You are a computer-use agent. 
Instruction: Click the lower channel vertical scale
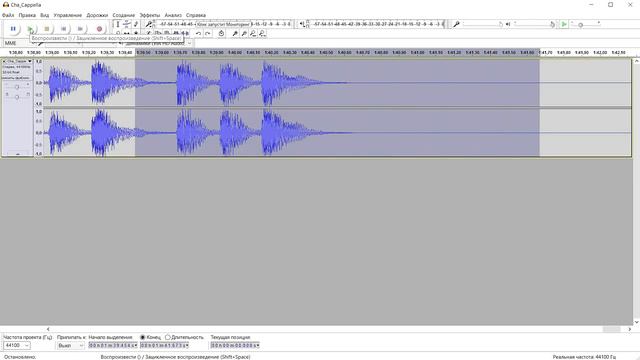click(x=39, y=132)
